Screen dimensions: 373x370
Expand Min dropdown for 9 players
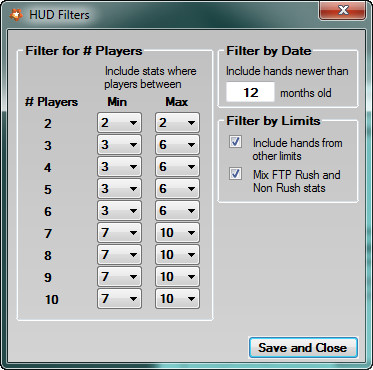coord(119,277)
